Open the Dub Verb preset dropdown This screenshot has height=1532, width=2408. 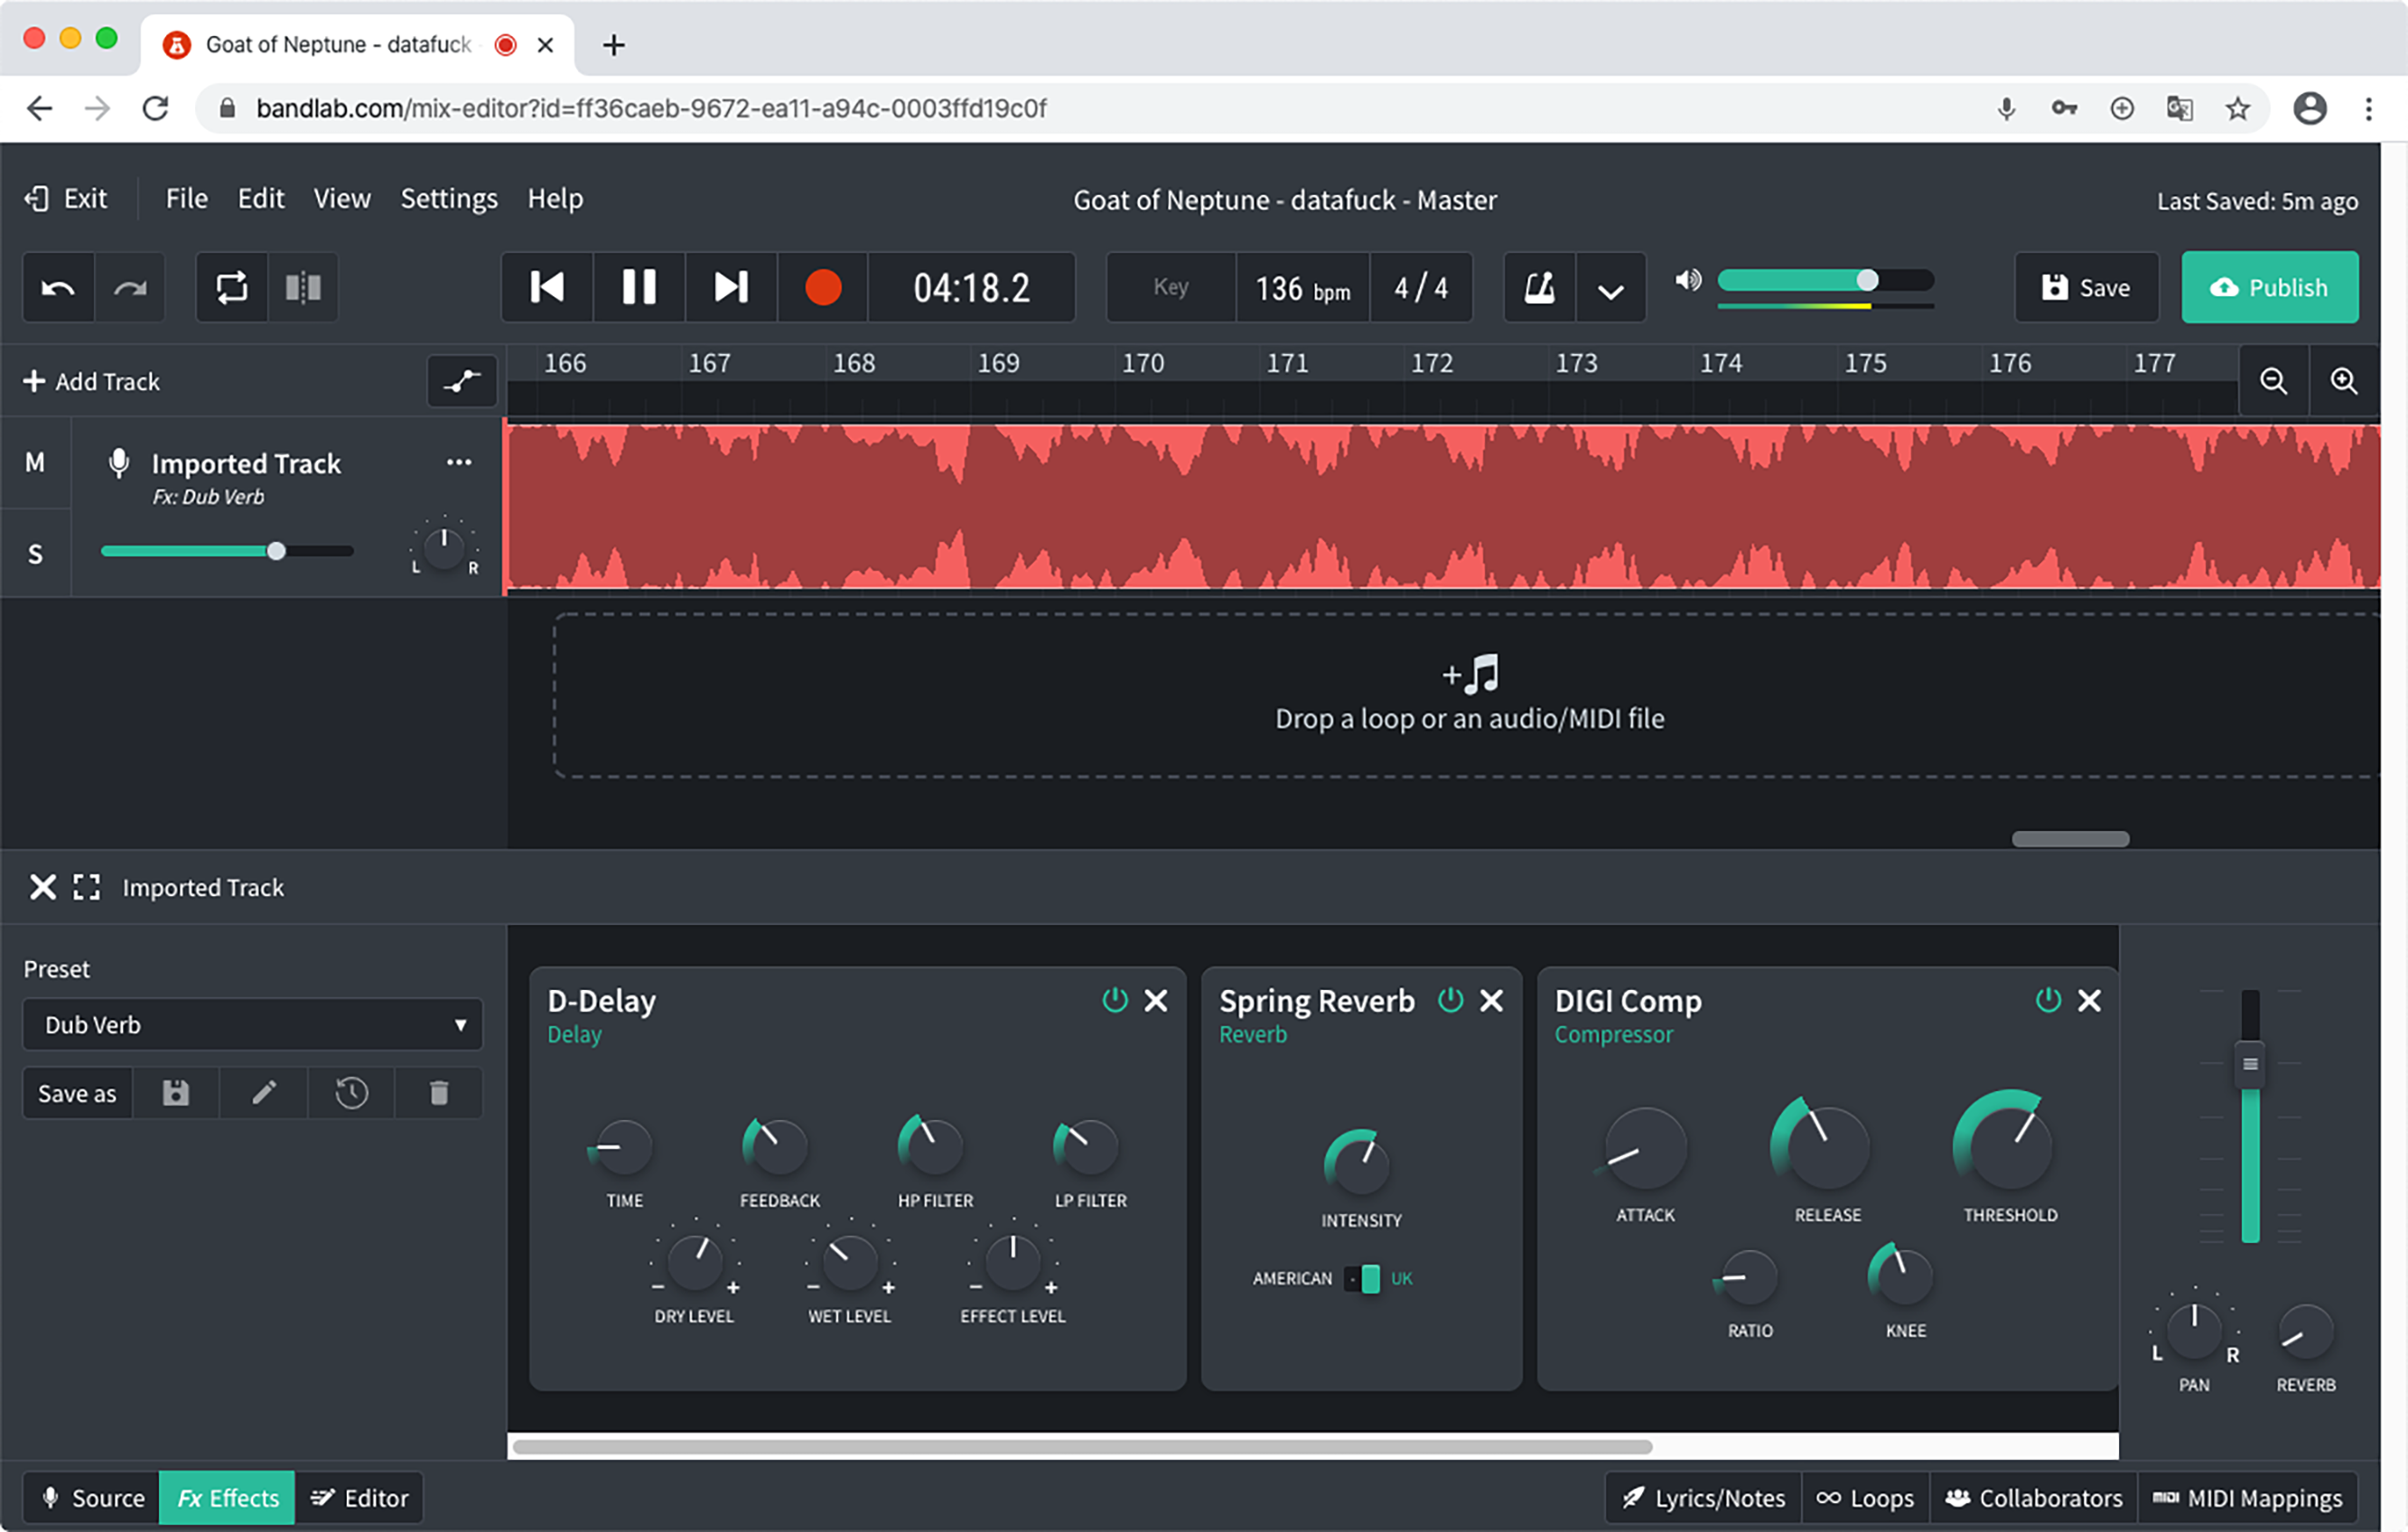tap(252, 1025)
